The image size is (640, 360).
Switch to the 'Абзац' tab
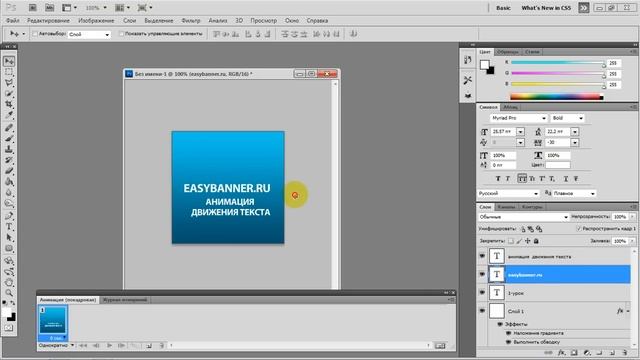(510, 107)
